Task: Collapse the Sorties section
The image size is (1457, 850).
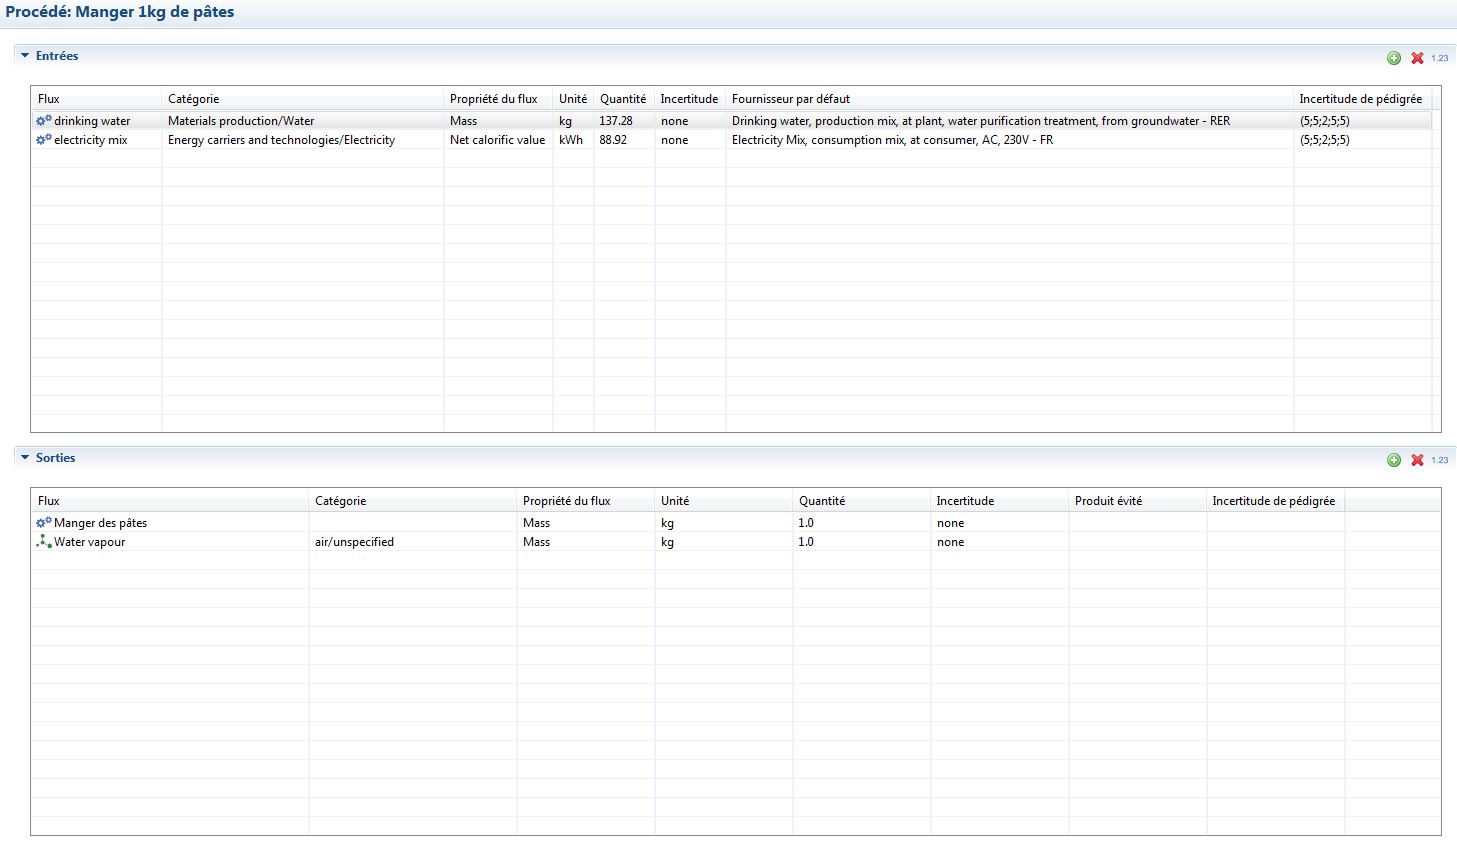Action: coord(25,458)
